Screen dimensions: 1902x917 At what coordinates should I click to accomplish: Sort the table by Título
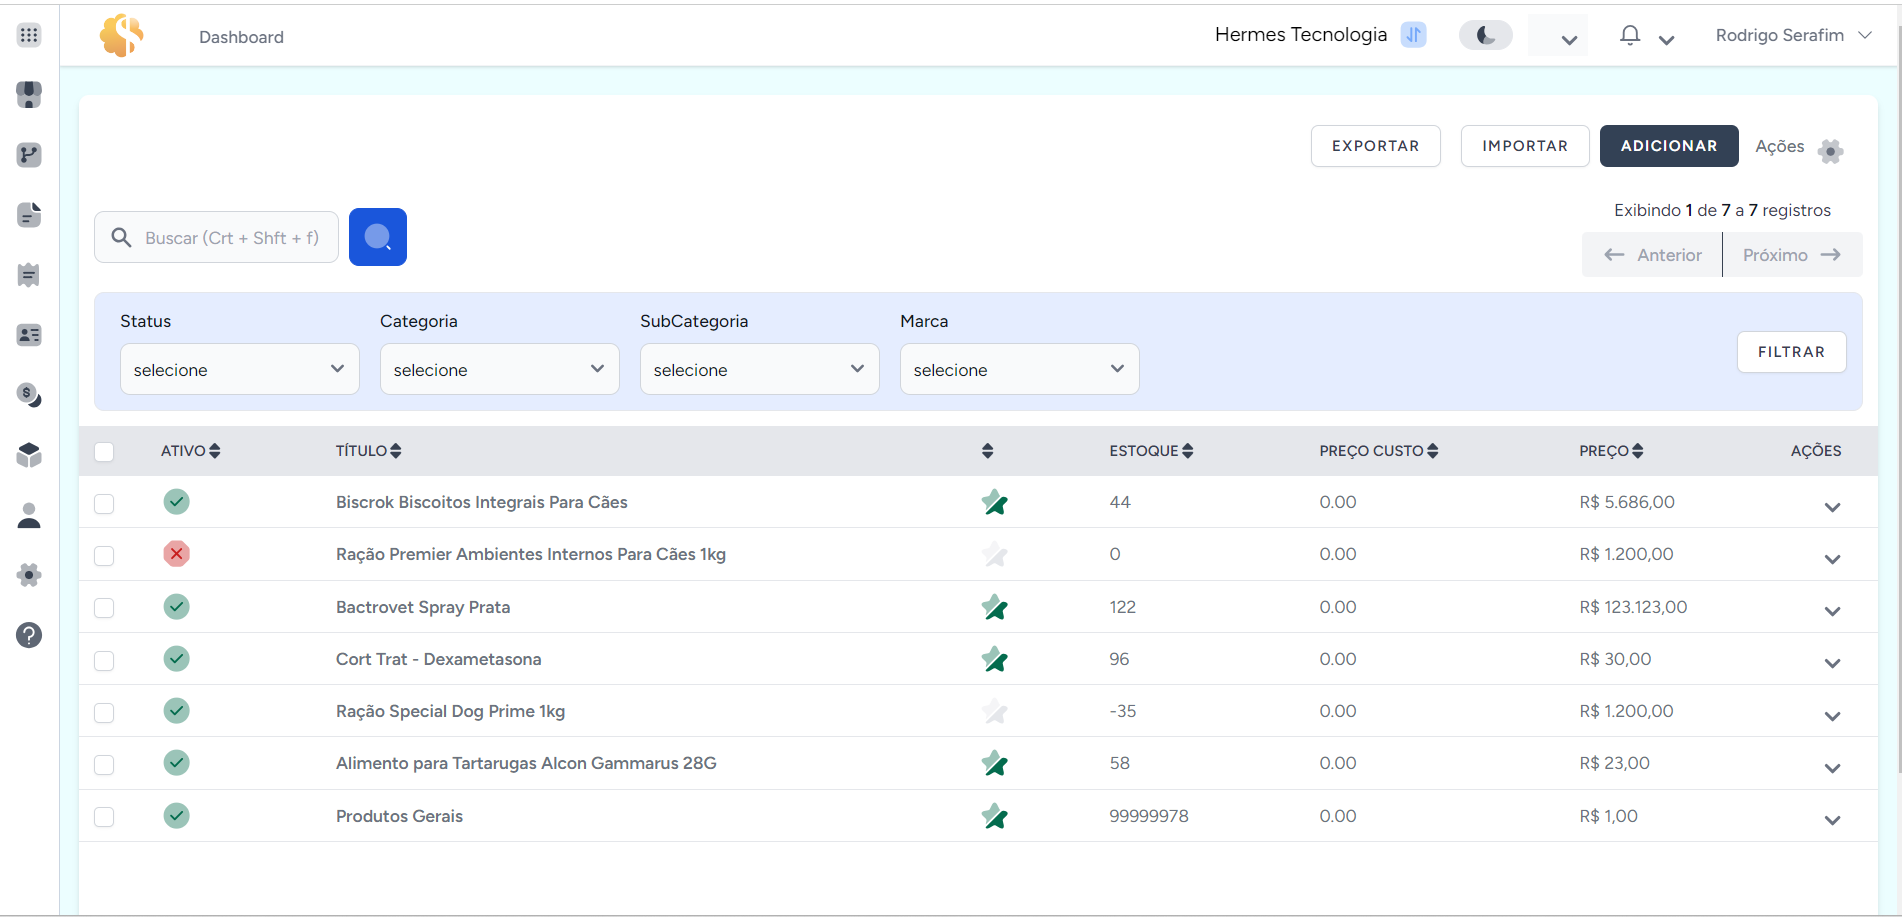click(368, 451)
